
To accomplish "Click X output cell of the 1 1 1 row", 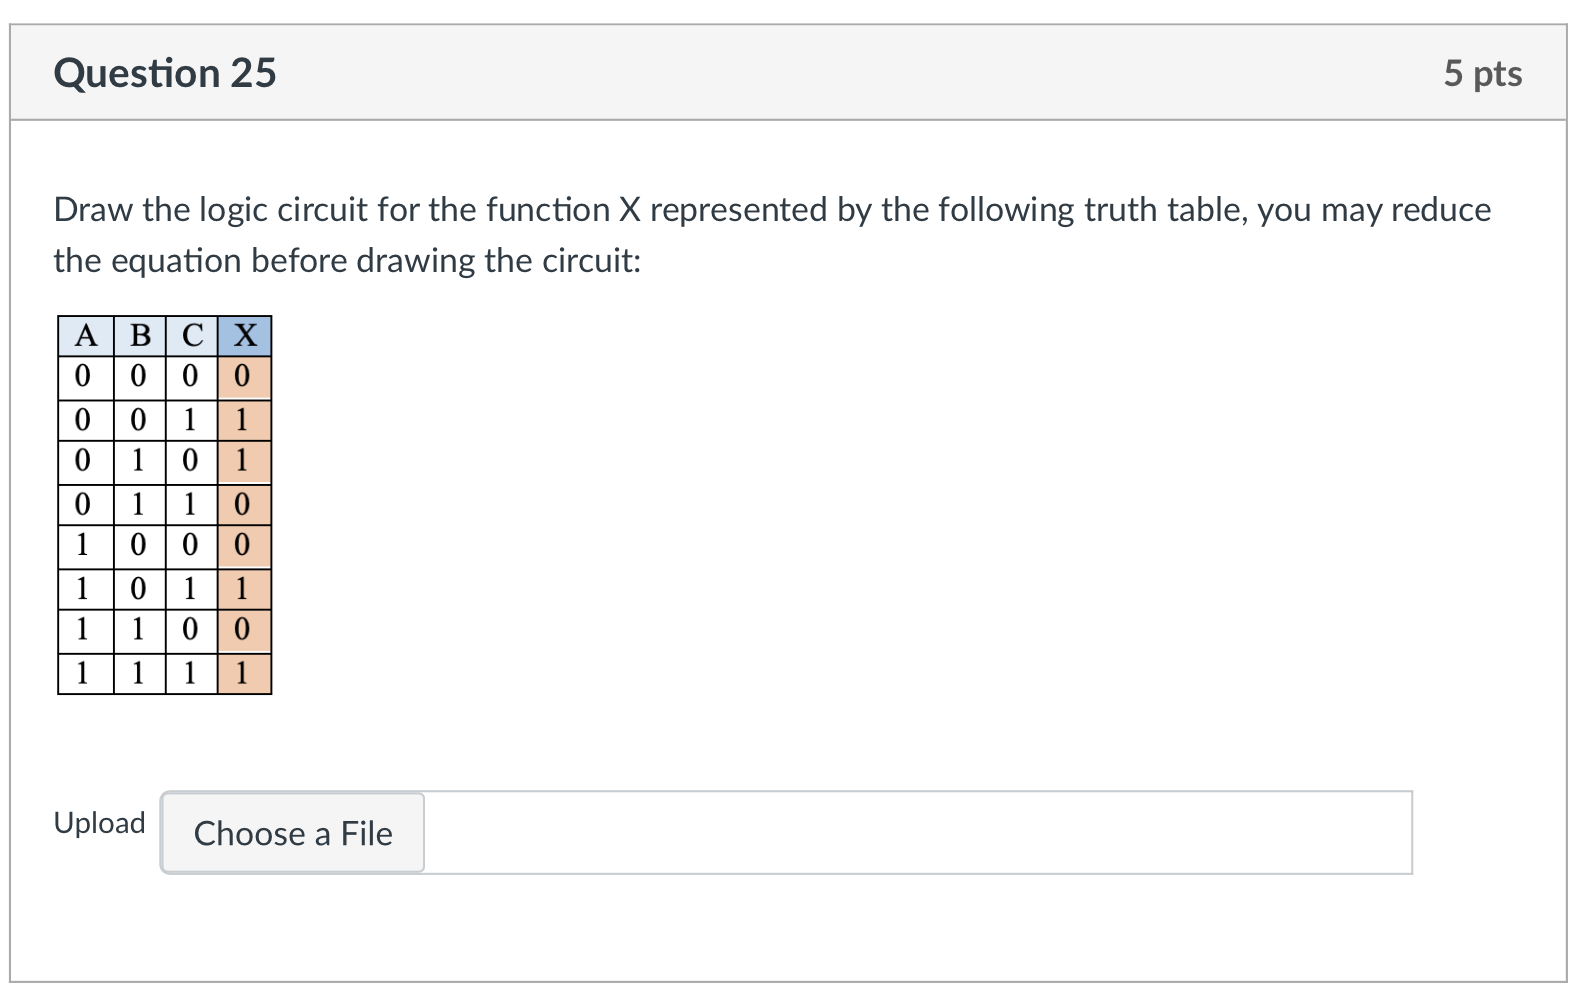I will [244, 673].
